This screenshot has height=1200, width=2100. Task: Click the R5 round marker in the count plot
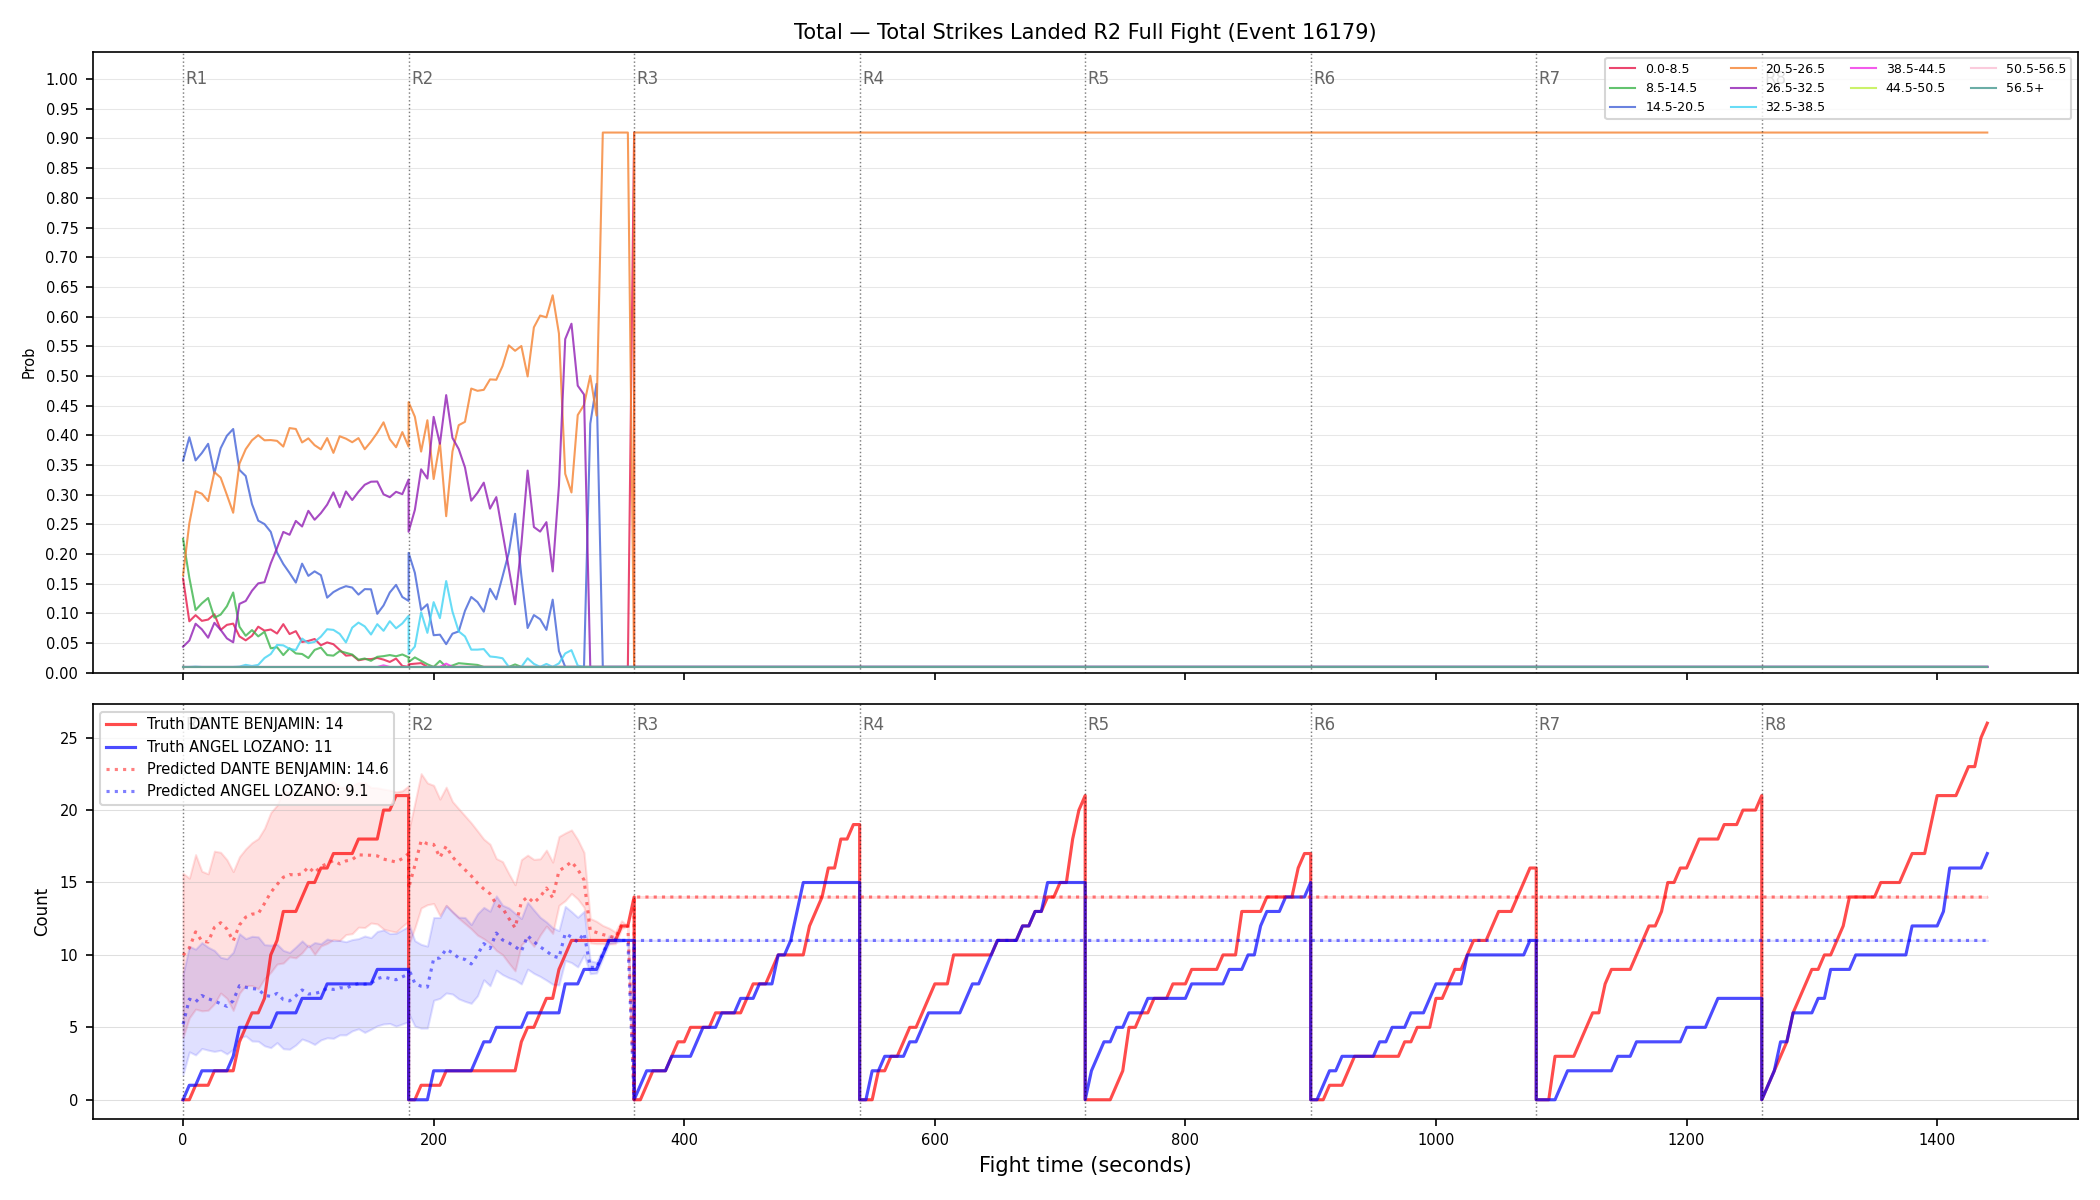coord(1098,724)
